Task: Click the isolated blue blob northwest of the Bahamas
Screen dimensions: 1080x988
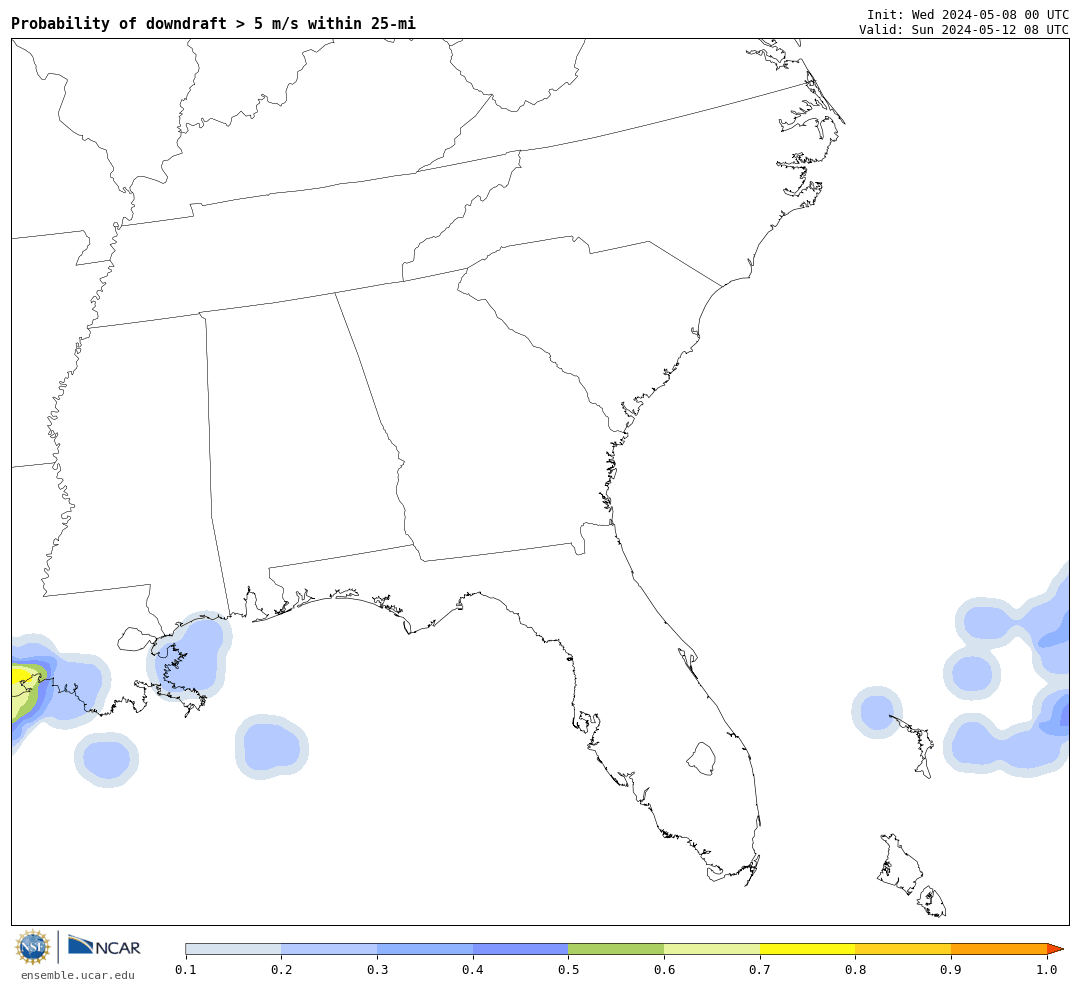Action: pyautogui.click(x=877, y=712)
